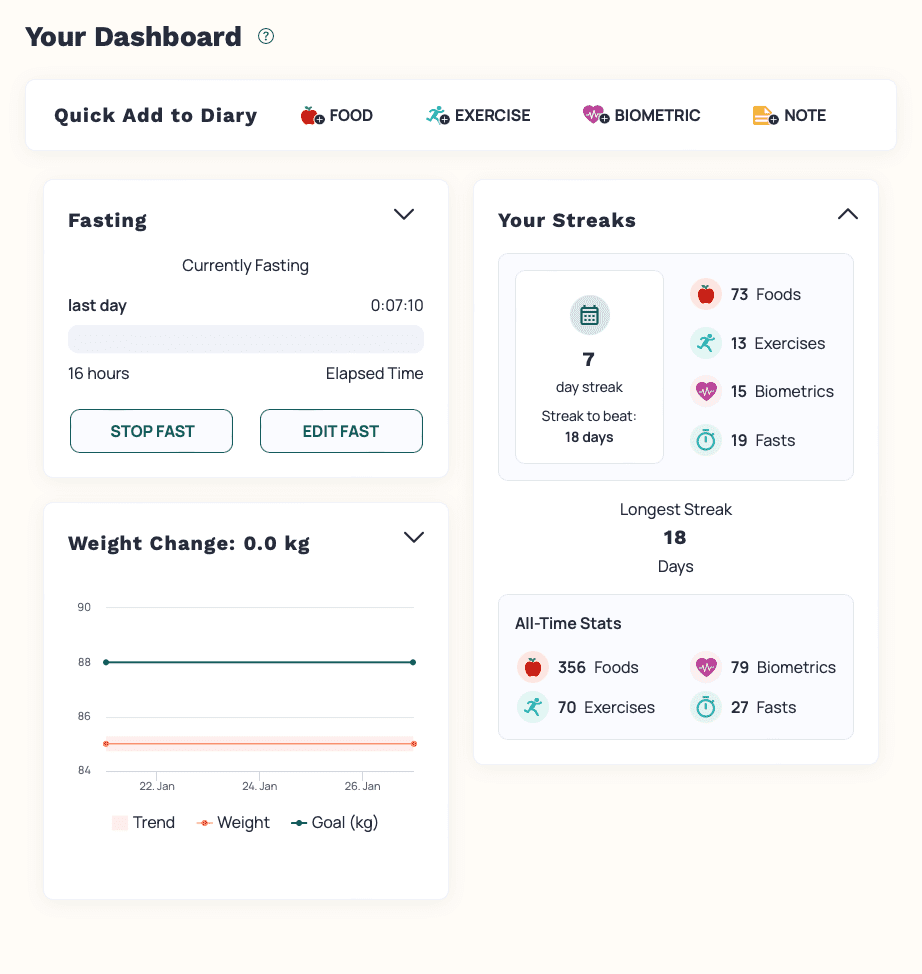922x974 pixels.
Task: Click the heart Biometric quick-add icon
Action: [596, 116]
